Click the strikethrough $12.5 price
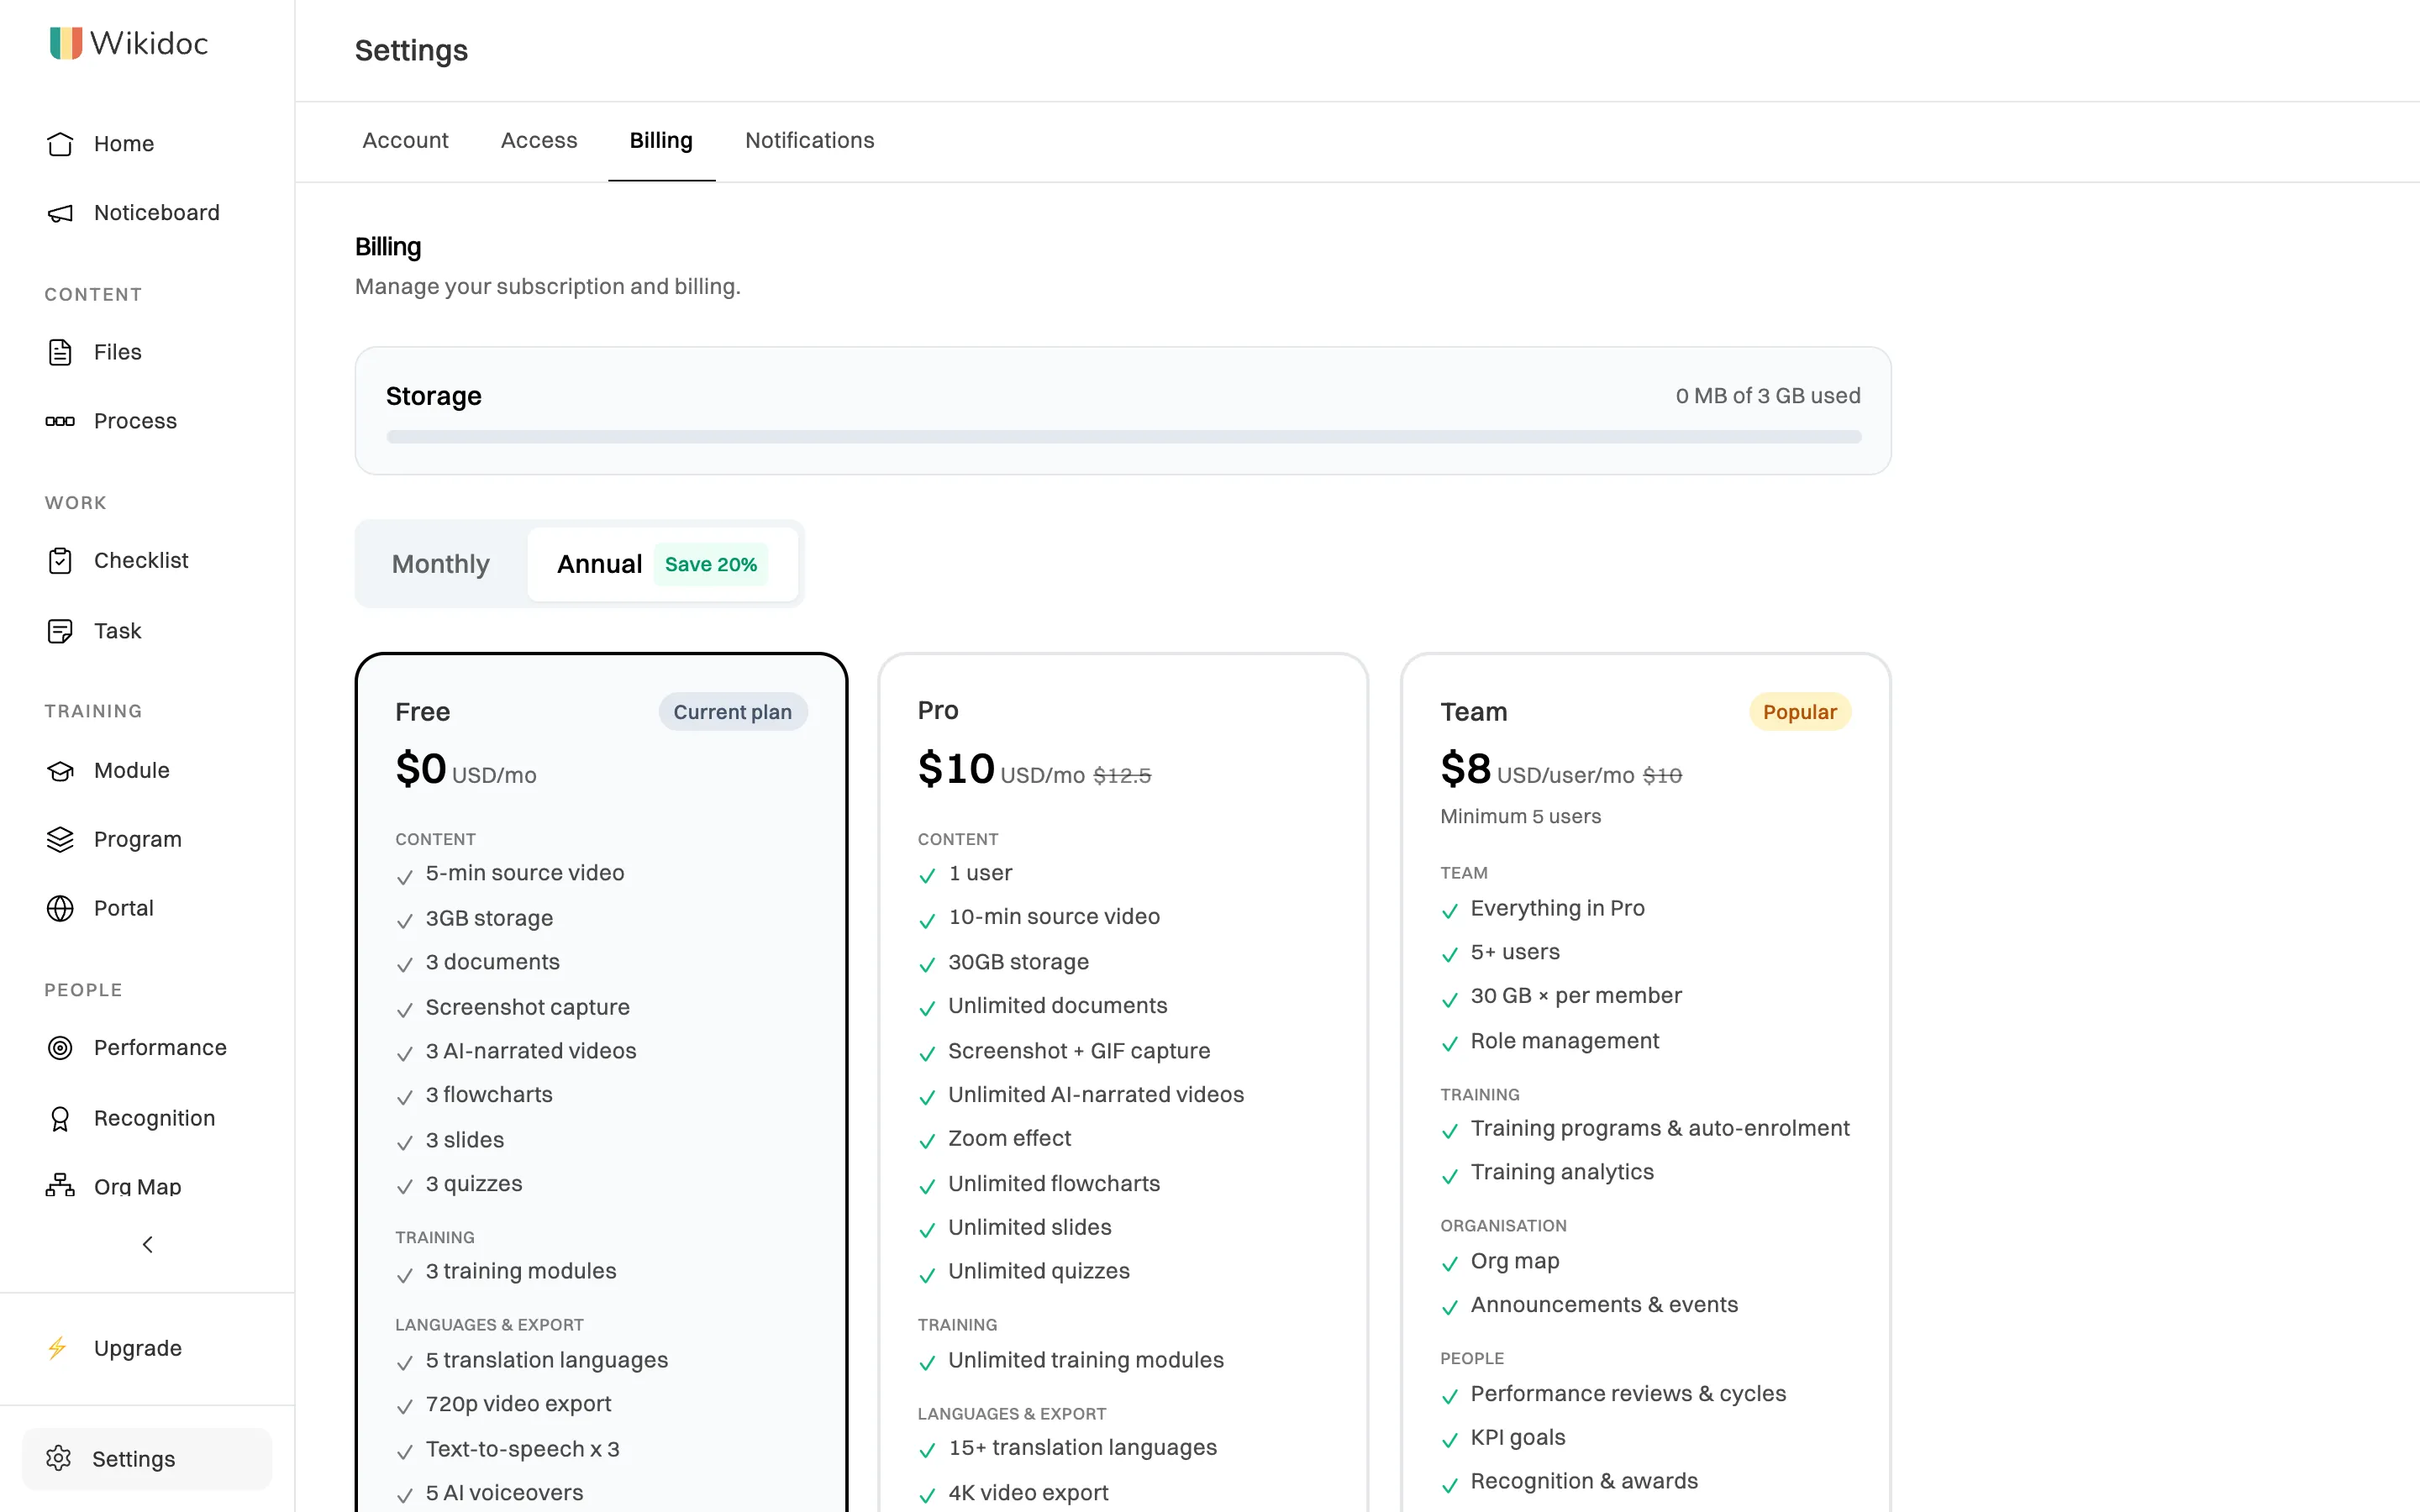The height and width of the screenshot is (1512, 2420). 1122,775
